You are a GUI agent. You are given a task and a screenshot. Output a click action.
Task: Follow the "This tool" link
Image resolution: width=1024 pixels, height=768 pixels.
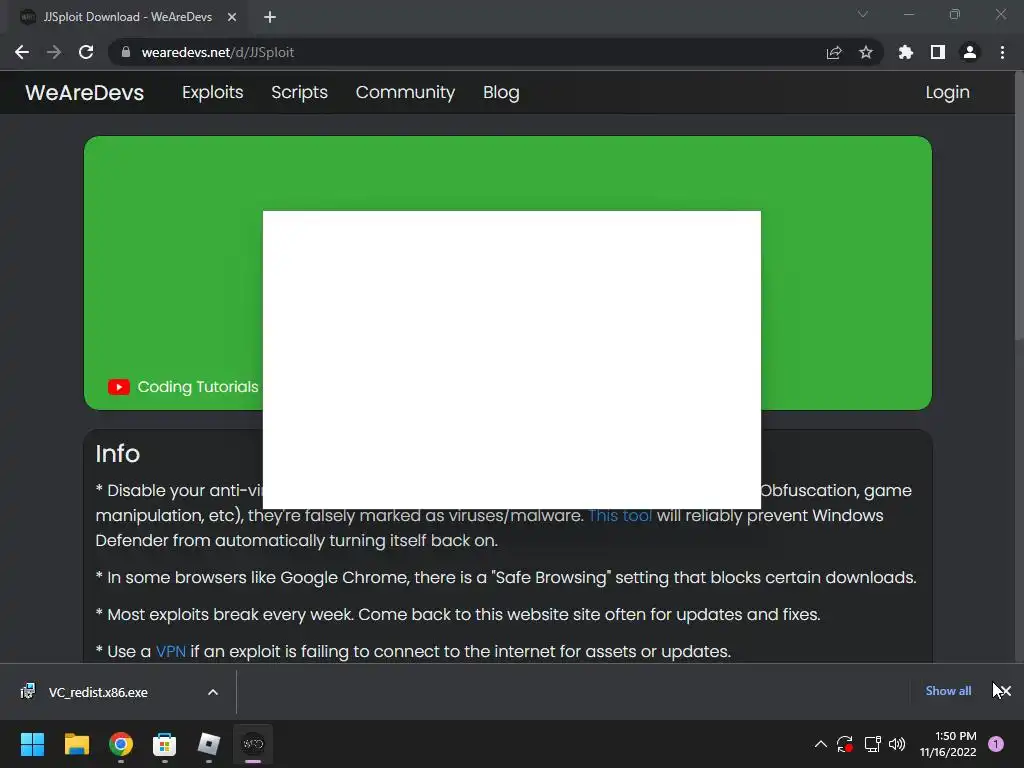coord(620,515)
